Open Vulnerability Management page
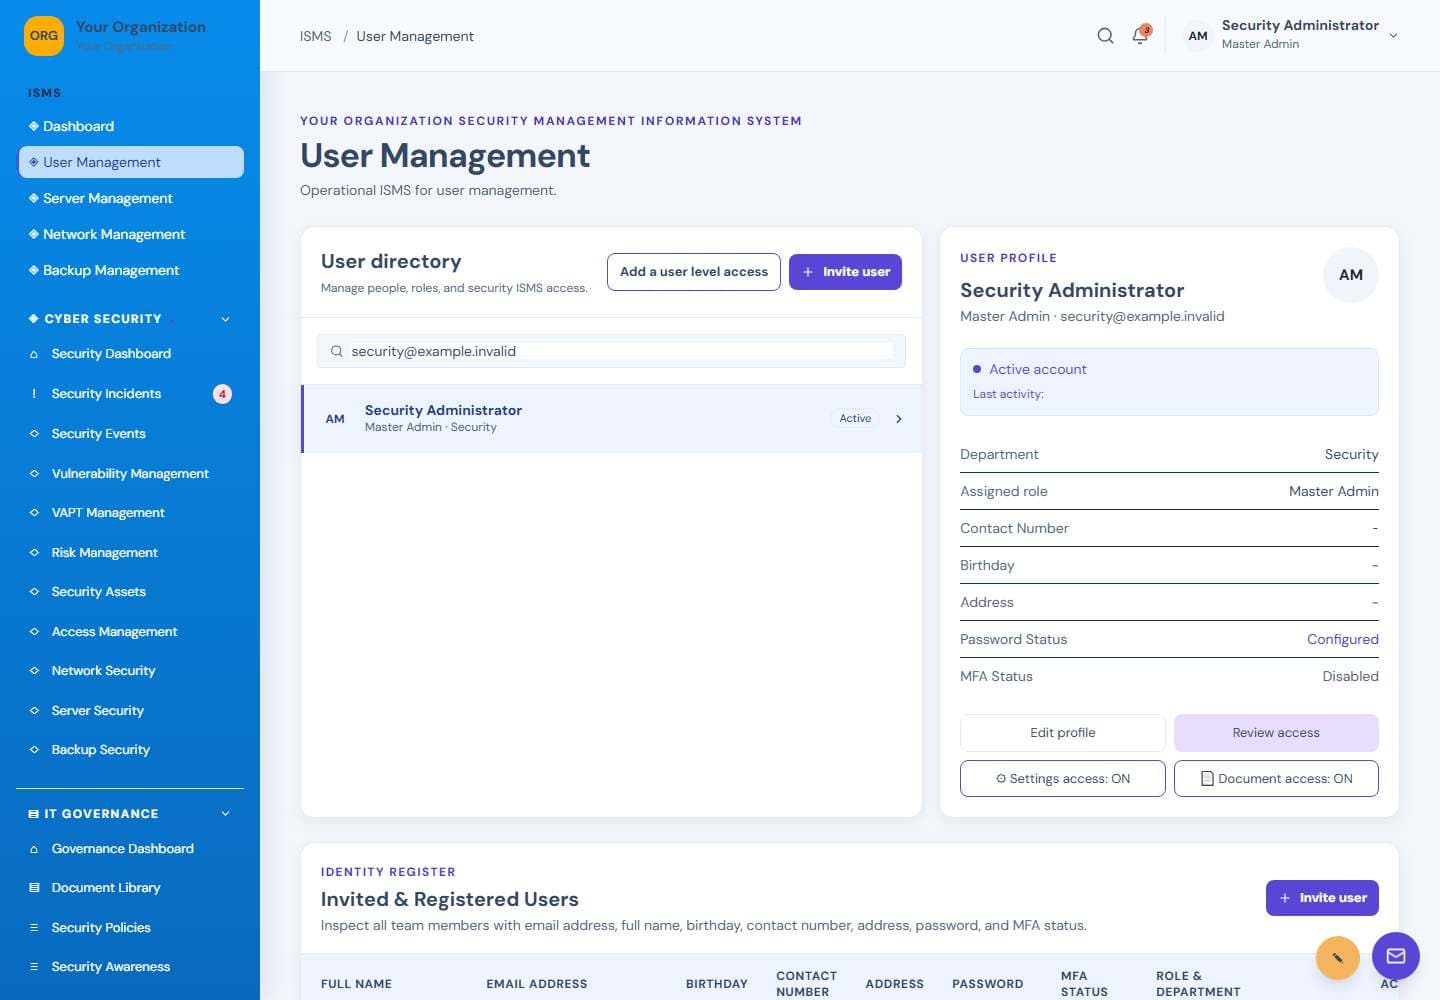This screenshot has width=1440, height=1000. (x=131, y=474)
